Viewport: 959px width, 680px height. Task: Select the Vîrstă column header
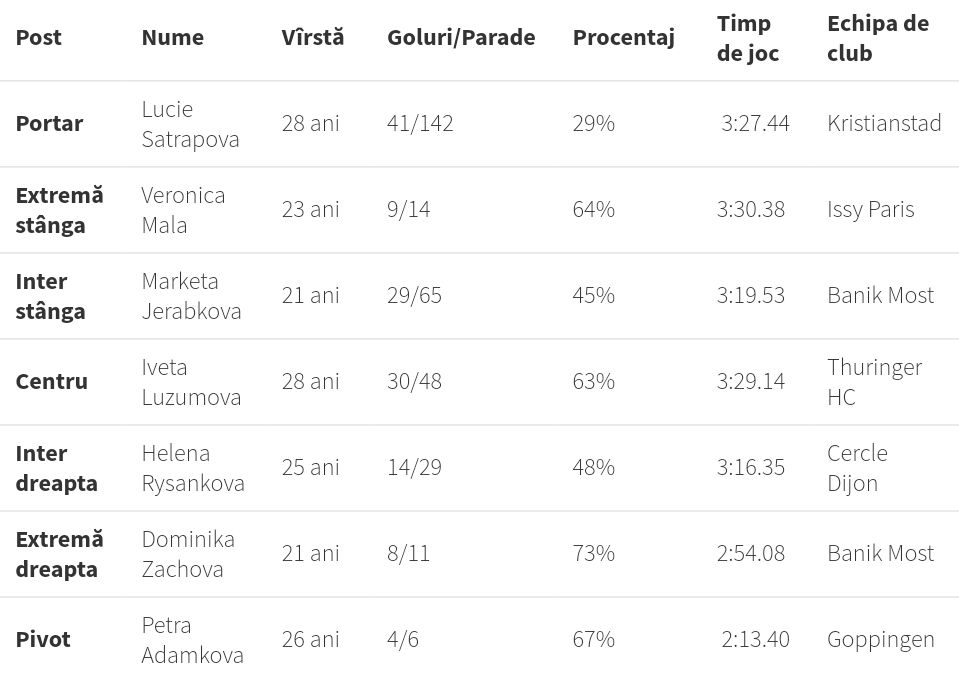(x=312, y=38)
